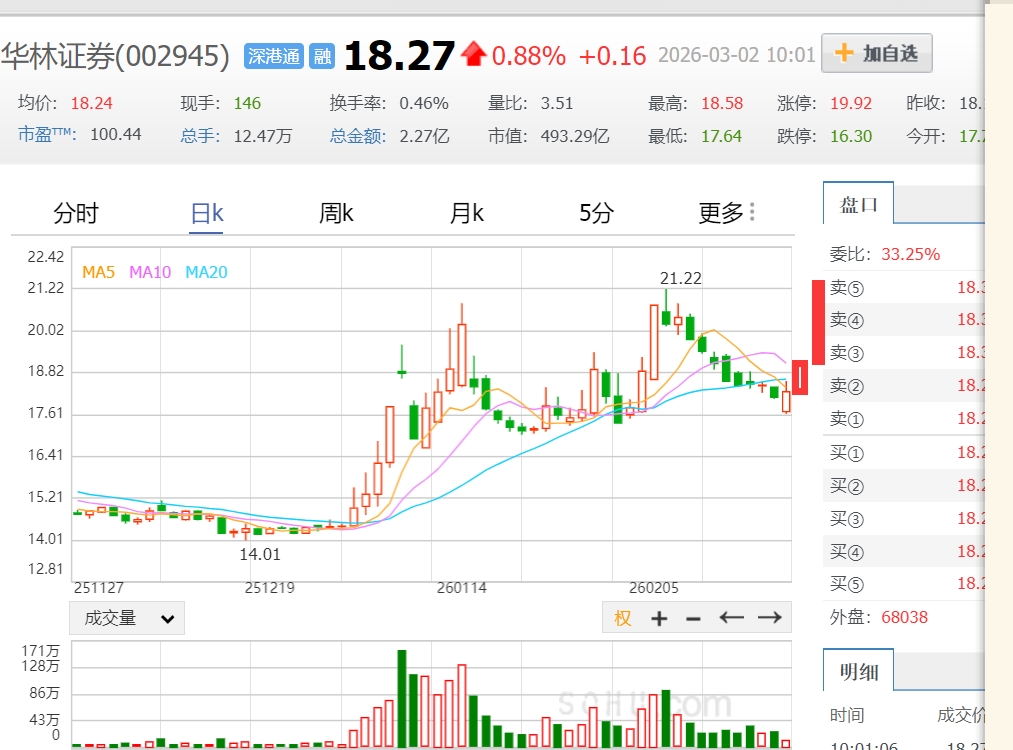
Task: Toggle the 权 adjustment button
Action: tap(622, 618)
